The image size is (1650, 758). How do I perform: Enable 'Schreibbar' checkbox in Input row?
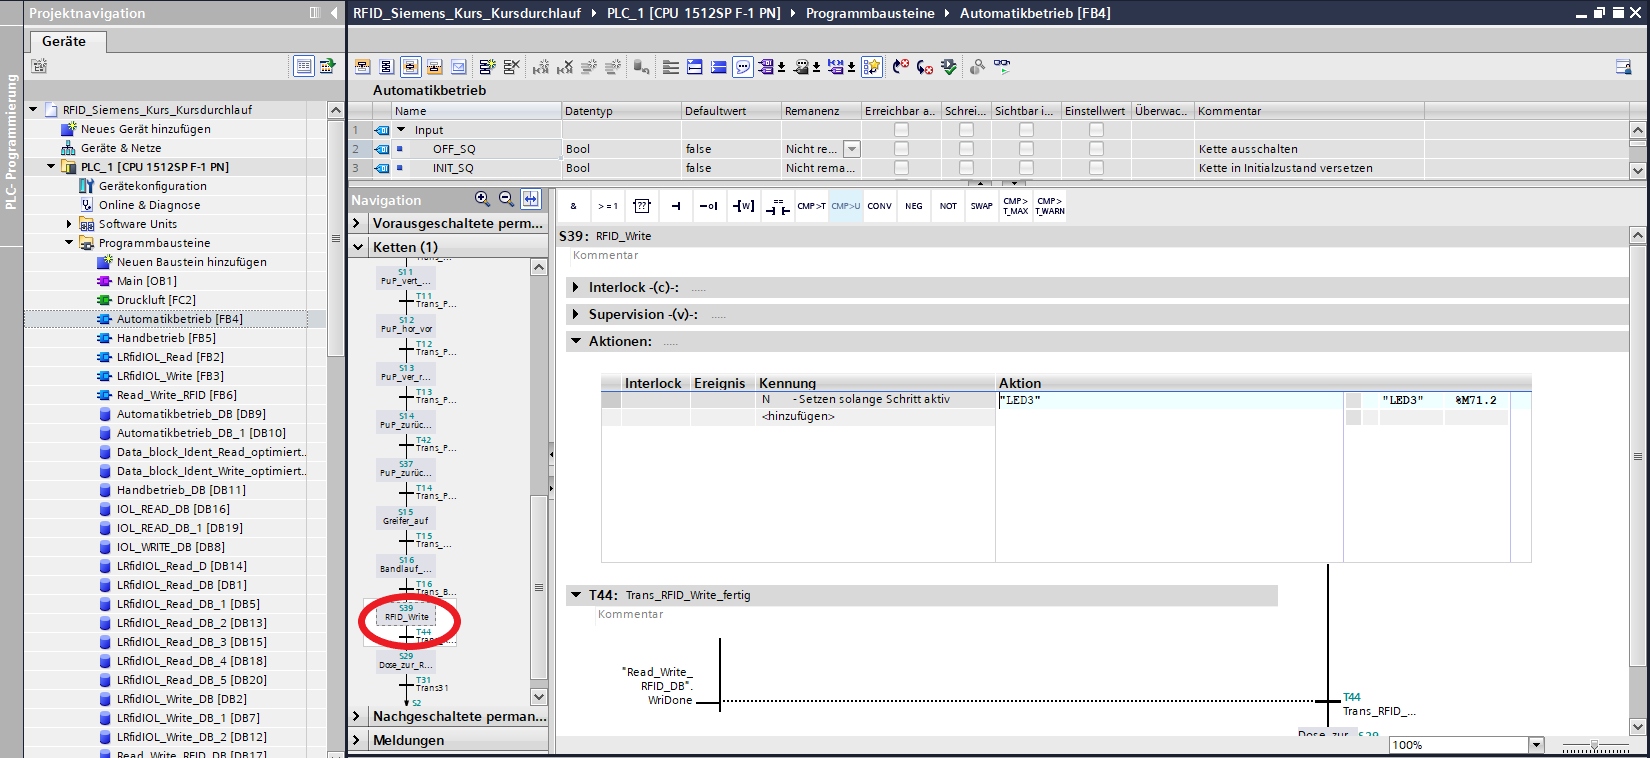point(966,130)
